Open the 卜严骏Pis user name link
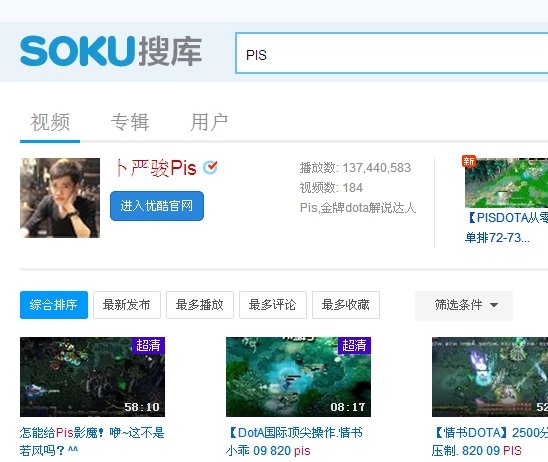Image resolution: width=548 pixels, height=462 pixels. 156,168
